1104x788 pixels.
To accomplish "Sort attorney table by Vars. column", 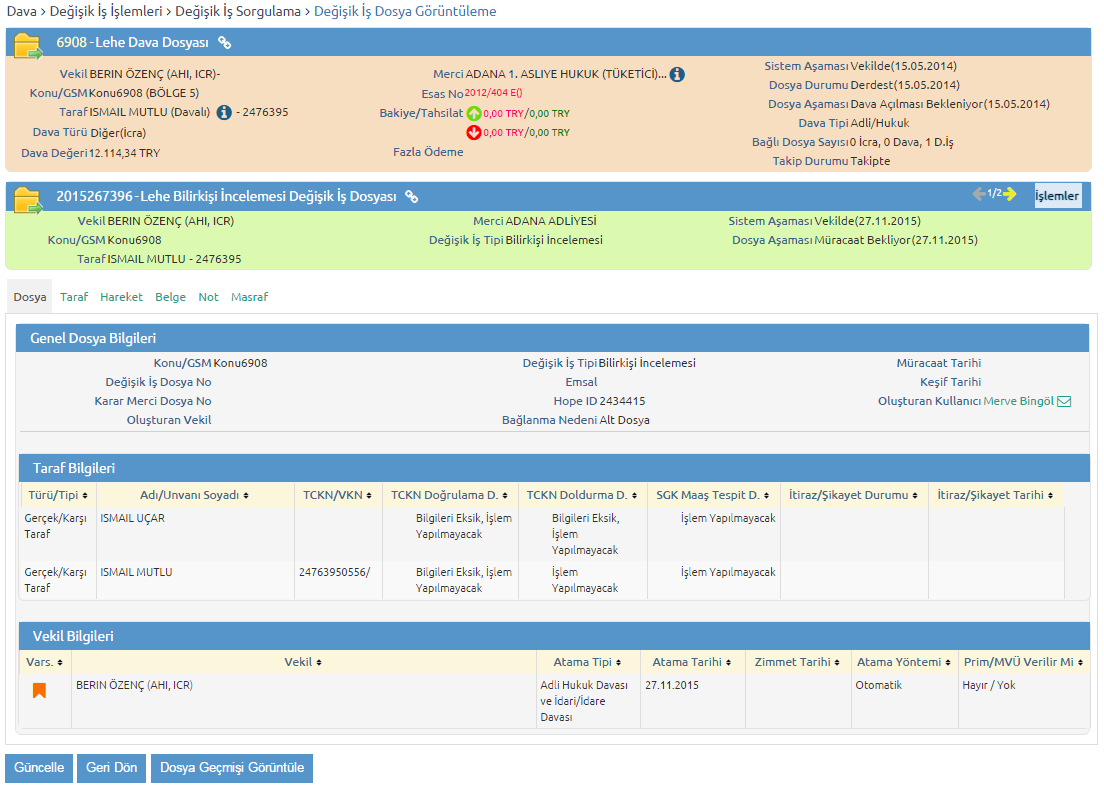I will [44, 662].
